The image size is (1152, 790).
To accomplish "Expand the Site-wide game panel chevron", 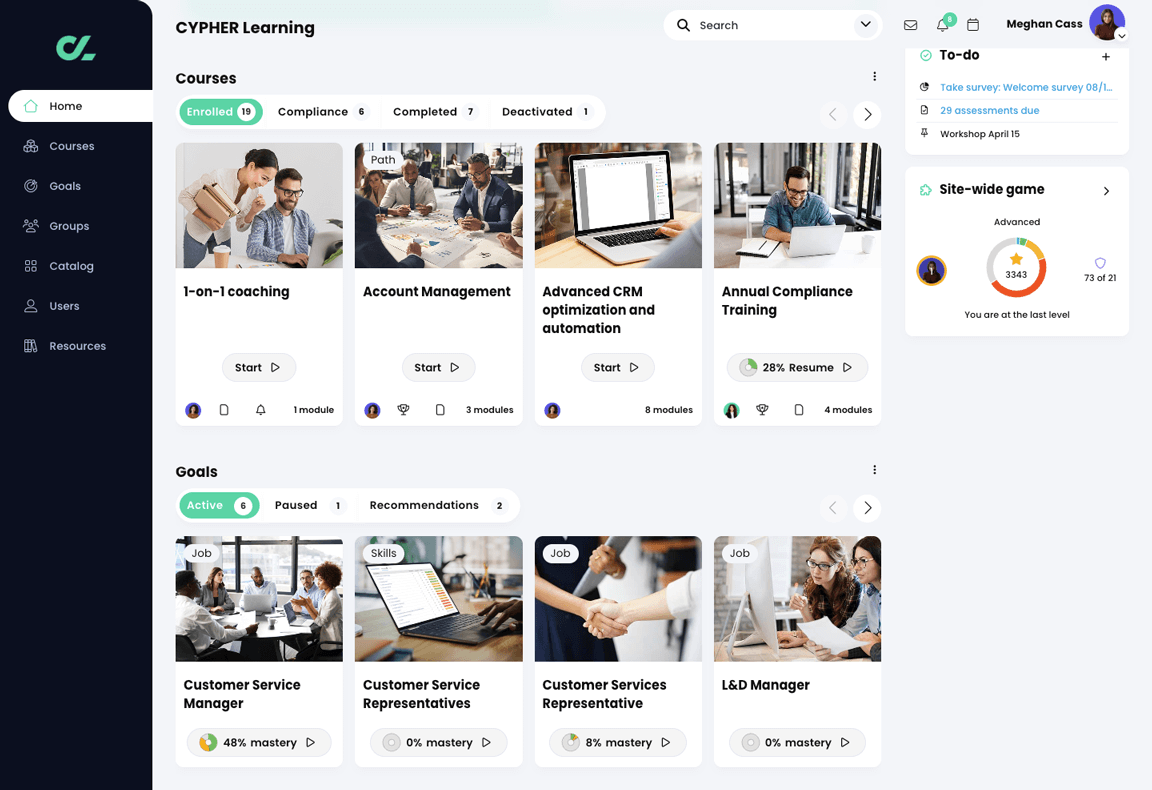I will pos(1107,190).
